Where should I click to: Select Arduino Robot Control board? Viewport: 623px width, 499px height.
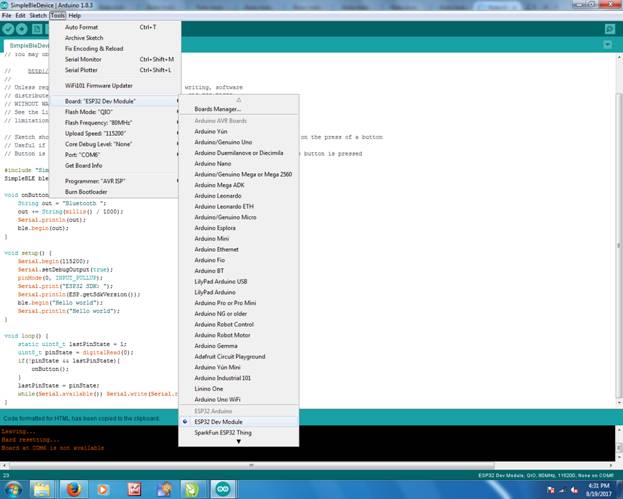(238, 324)
